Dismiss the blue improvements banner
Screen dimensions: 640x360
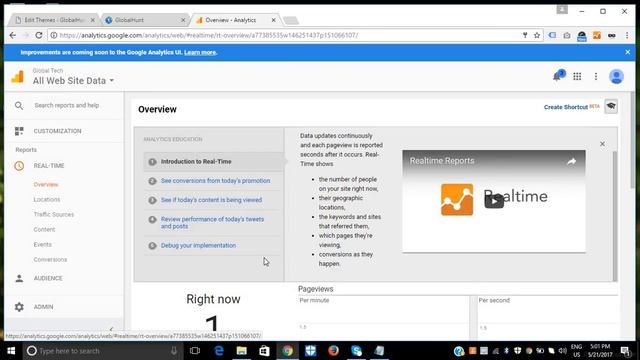click(x=628, y=52)
